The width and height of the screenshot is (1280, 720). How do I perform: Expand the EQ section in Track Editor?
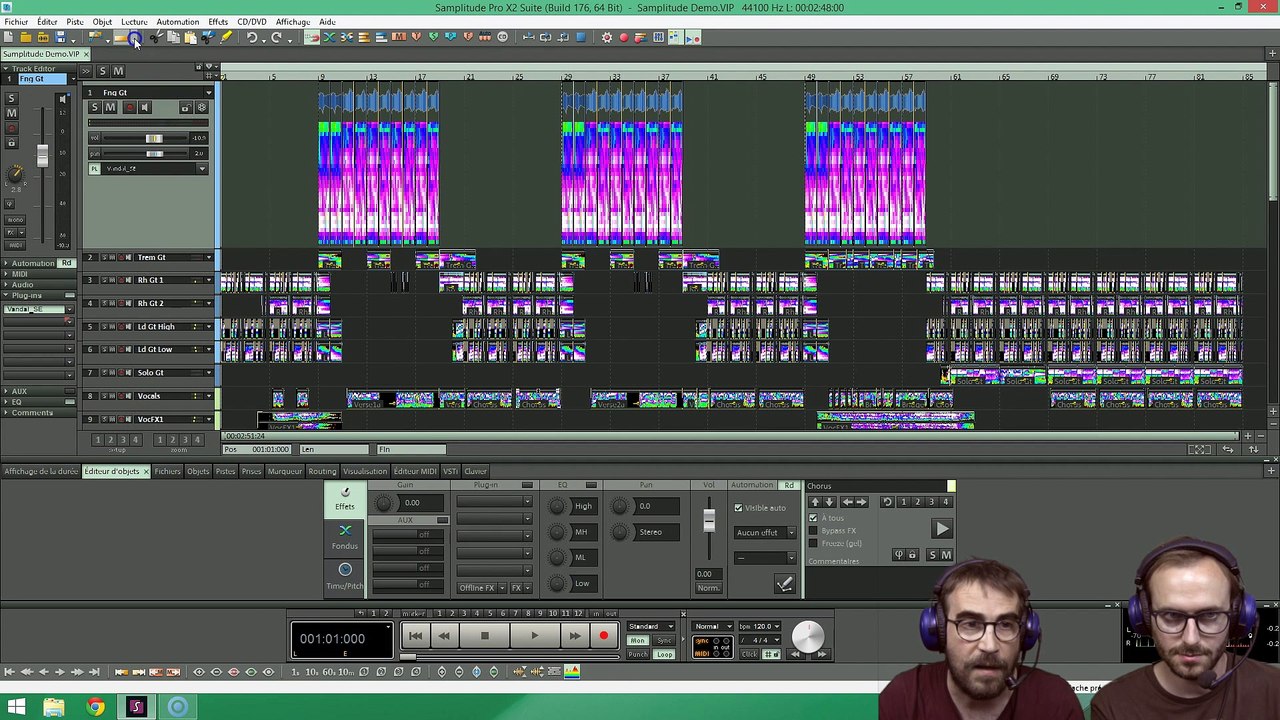pos(16,402)
